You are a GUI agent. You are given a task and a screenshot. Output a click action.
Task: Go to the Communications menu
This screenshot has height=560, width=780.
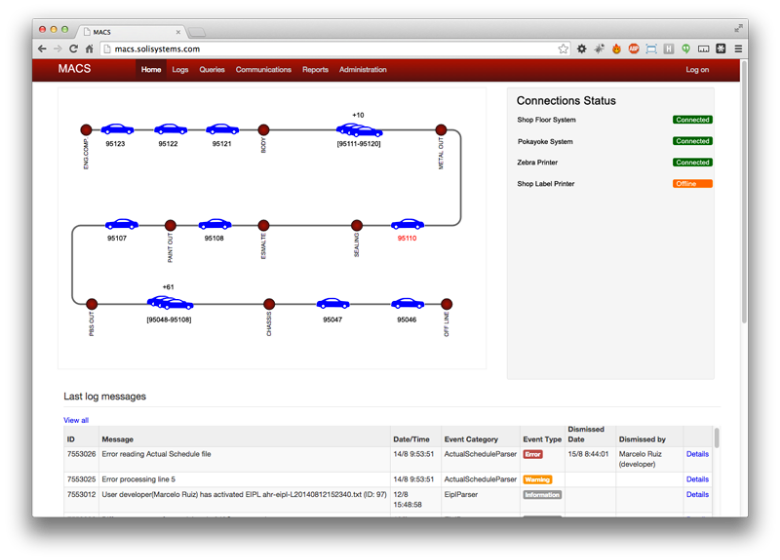point(263,70)
